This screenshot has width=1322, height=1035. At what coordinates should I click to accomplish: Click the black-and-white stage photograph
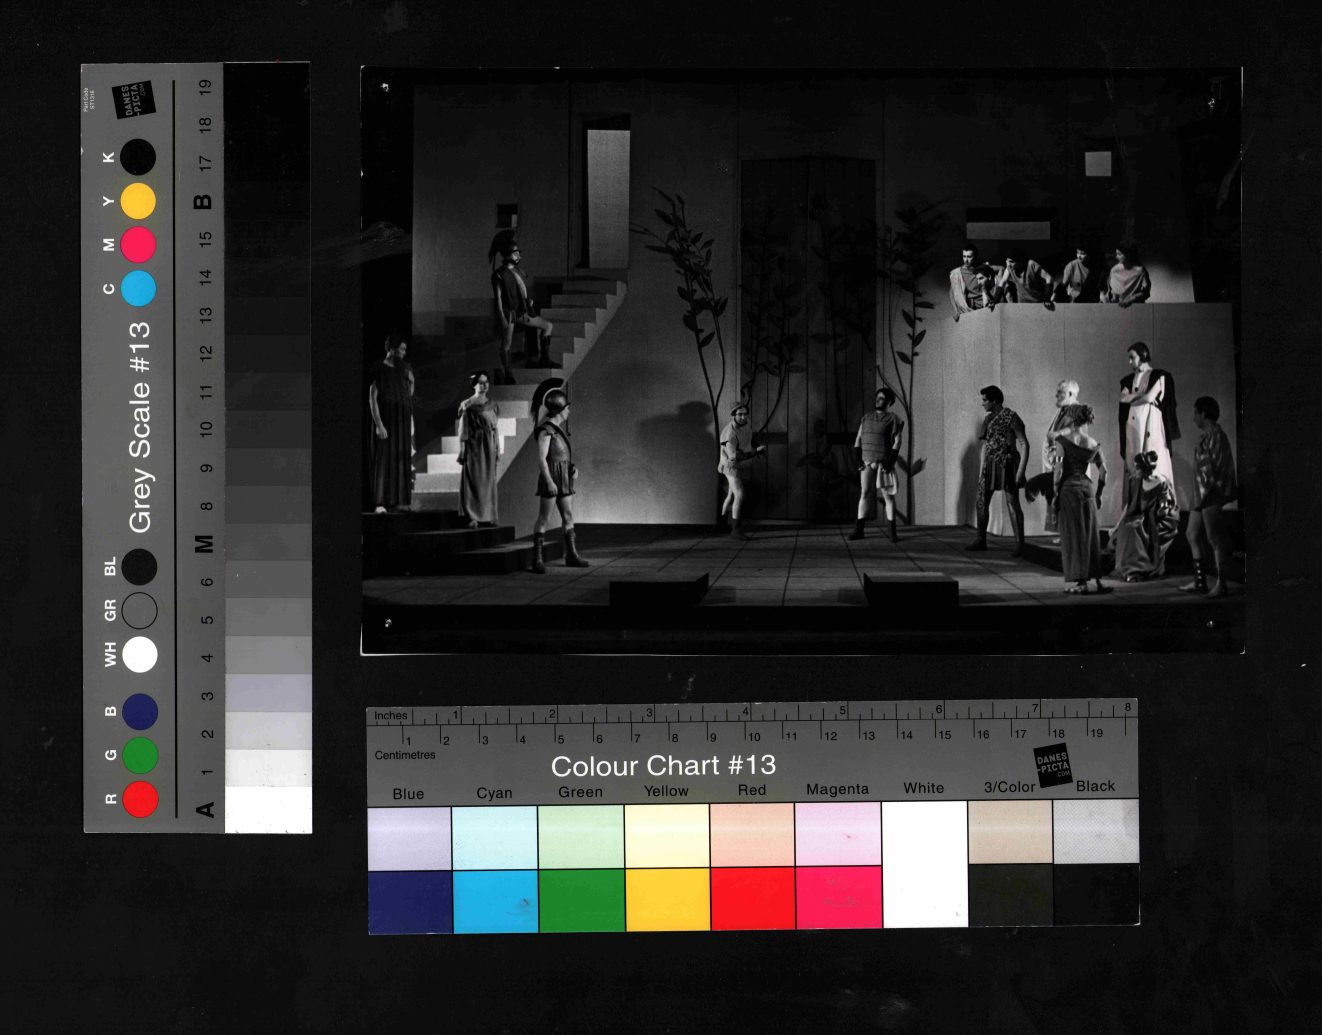tap(802, 360)
